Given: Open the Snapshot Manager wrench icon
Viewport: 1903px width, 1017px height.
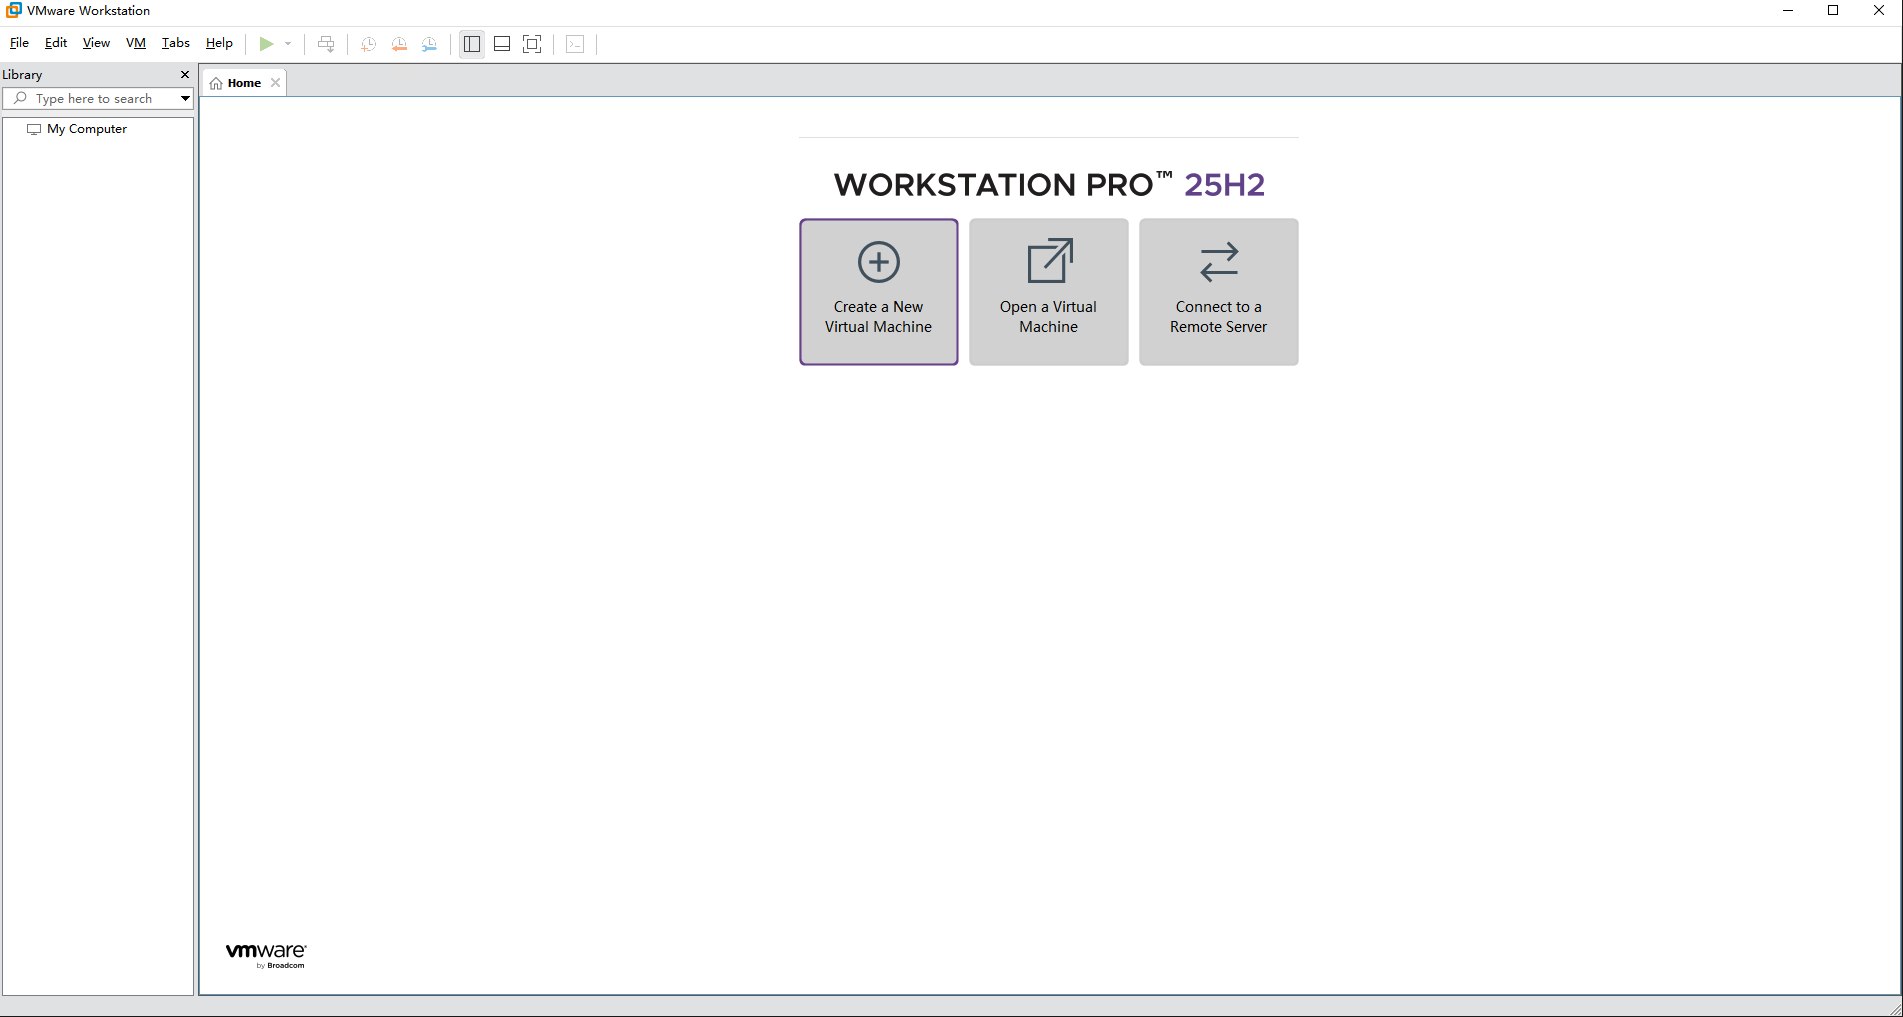Looking at the screenshot, I should [x=429, y=44].
